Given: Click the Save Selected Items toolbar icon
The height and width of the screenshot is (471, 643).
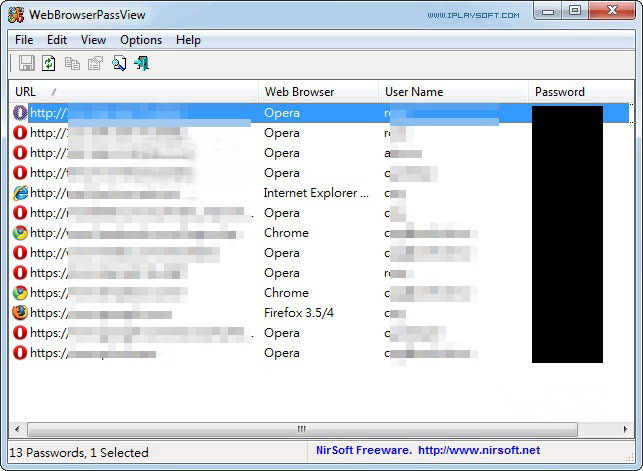Looking at the screenshot, I should tap(27, 64).
